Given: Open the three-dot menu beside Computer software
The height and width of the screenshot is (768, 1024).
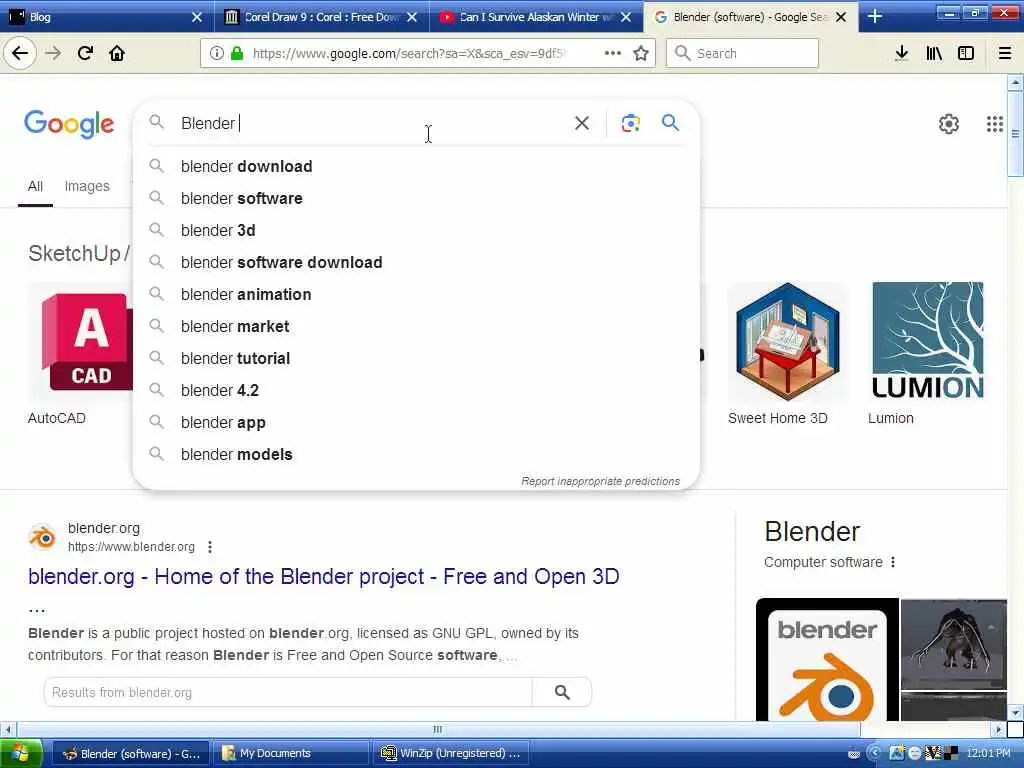Looking at the screenshot, I should coord(893,562).
